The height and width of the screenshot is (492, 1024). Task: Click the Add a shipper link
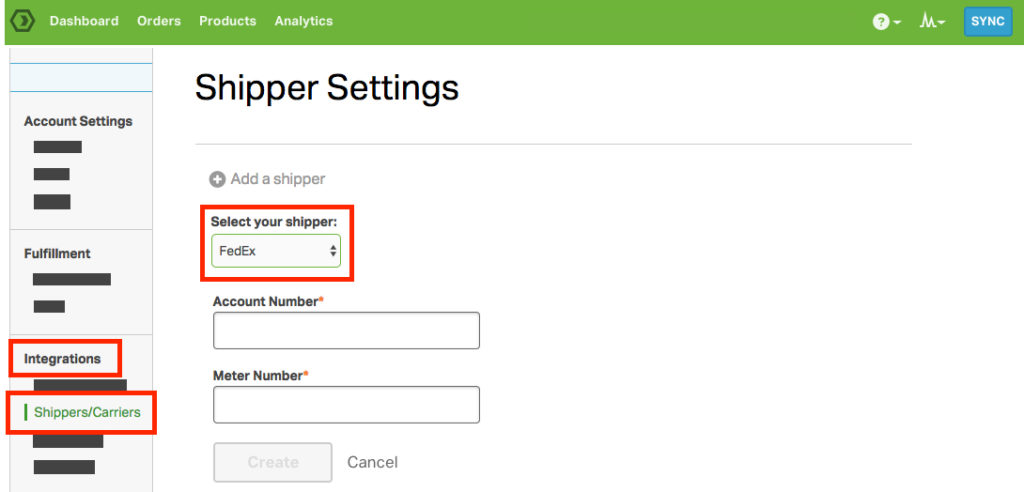click(278, 179)
